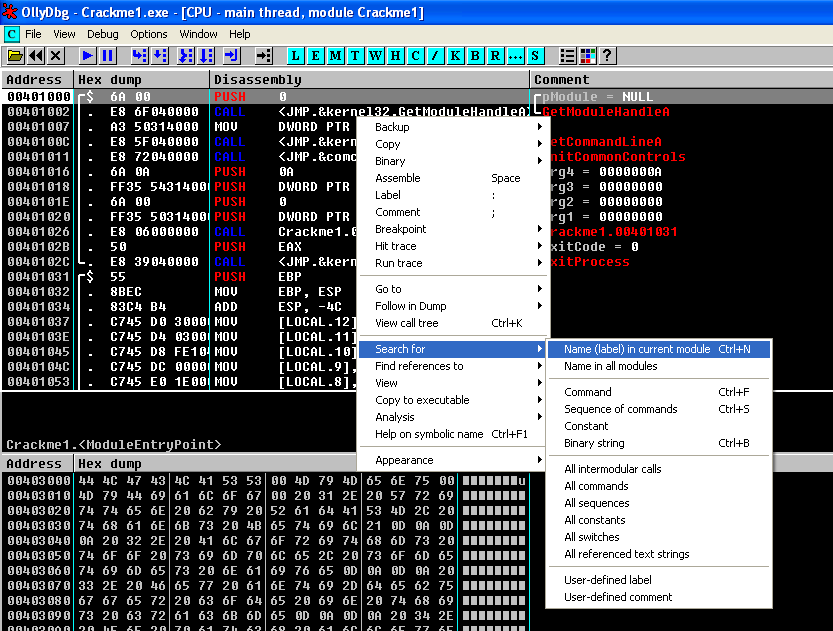
Task: Expand the Copy submenu
Action: tap(453, 144)
